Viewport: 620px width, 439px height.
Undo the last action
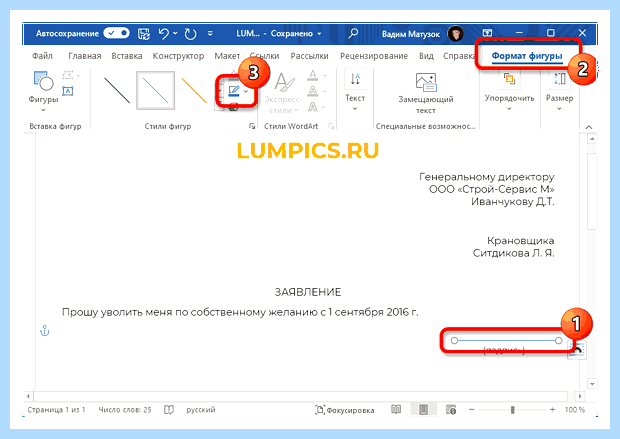point(164,34)
